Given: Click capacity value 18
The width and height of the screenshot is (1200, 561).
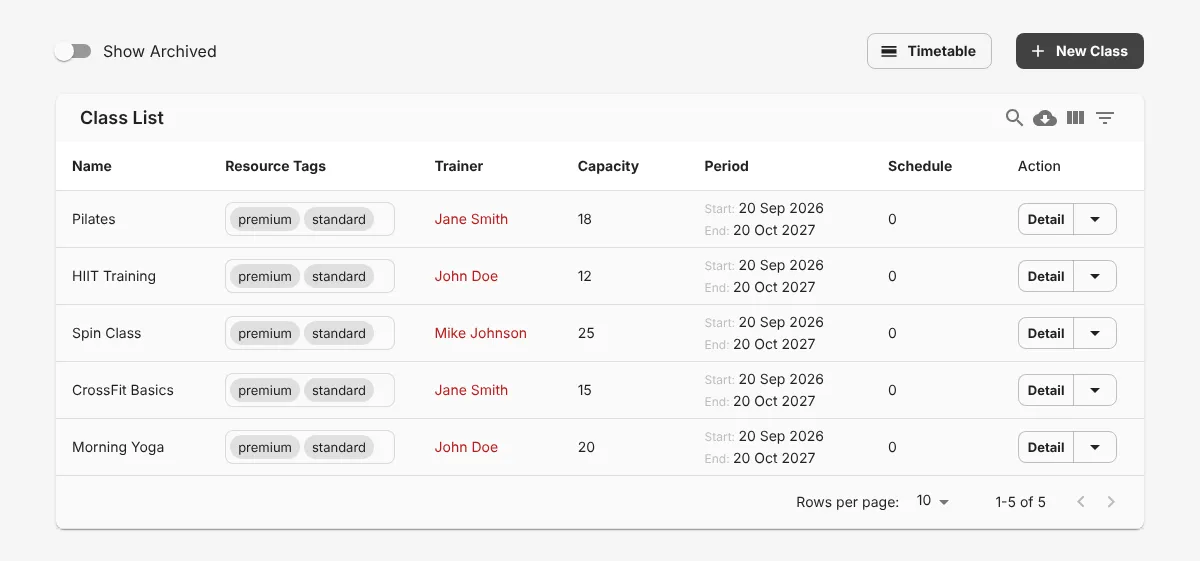Looking at the screenshot, I should click(585, 219).
